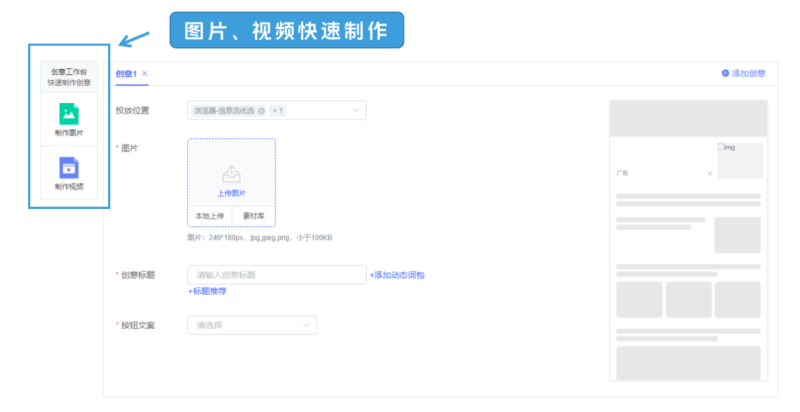
Task: Open the 素材库 material library
Action: pos(253,215)
